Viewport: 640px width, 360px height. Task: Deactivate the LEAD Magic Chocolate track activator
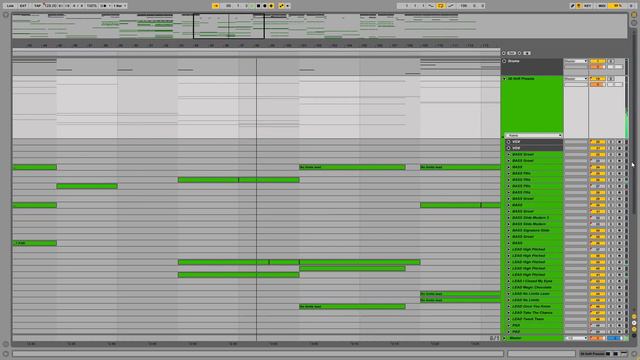click(x=597, y=287)
